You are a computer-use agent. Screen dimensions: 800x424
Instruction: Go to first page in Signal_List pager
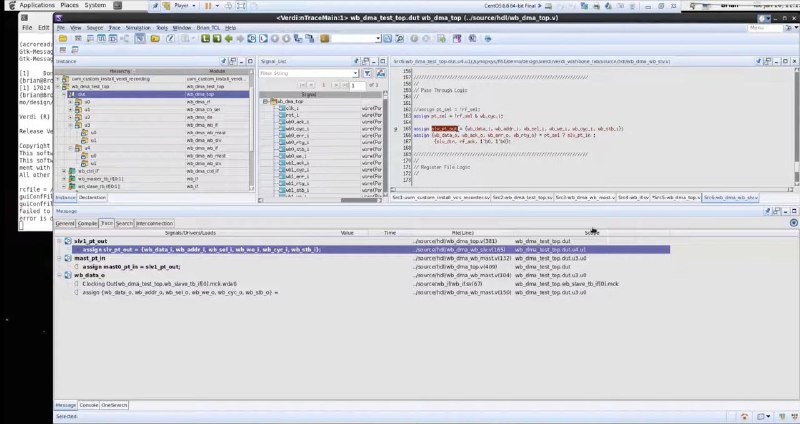click(303, 85)
